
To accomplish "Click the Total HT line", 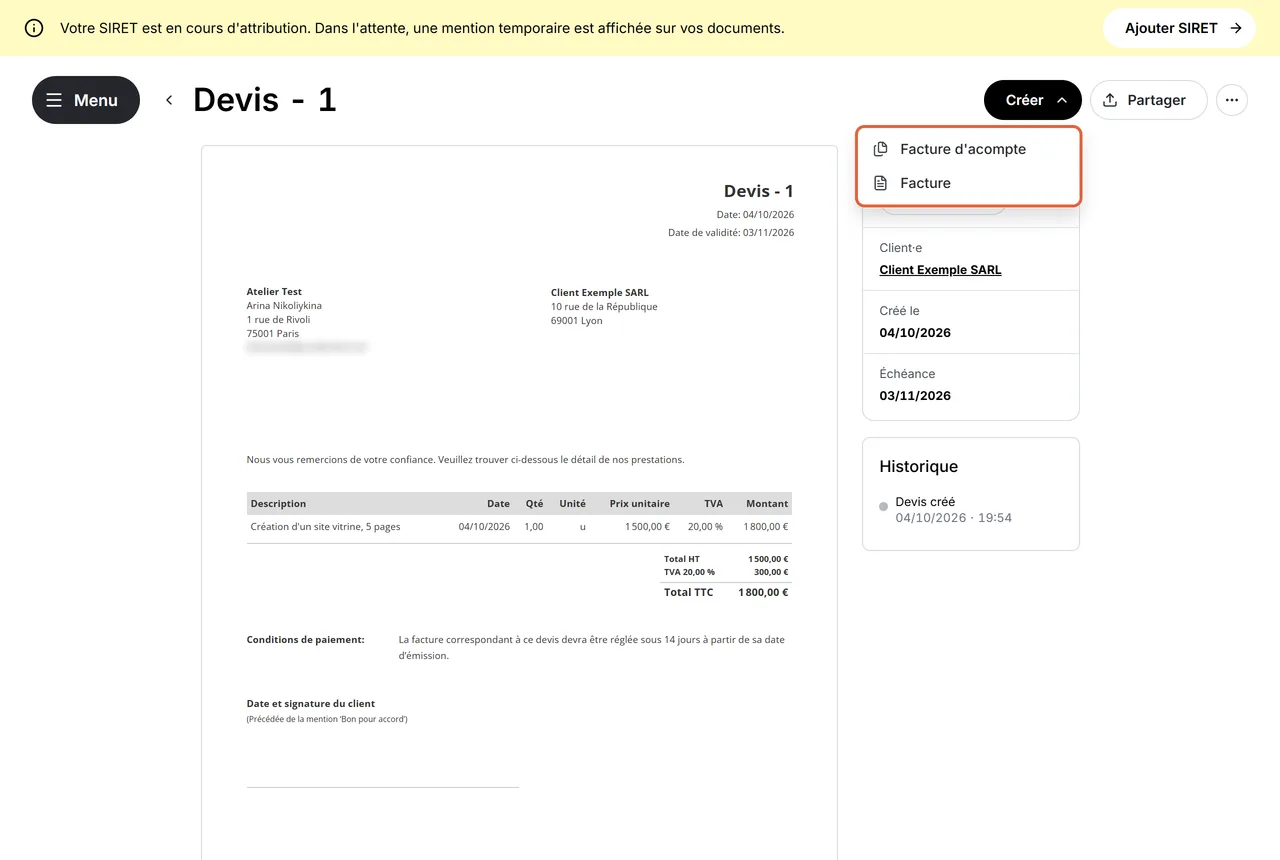I will [726, 559].
